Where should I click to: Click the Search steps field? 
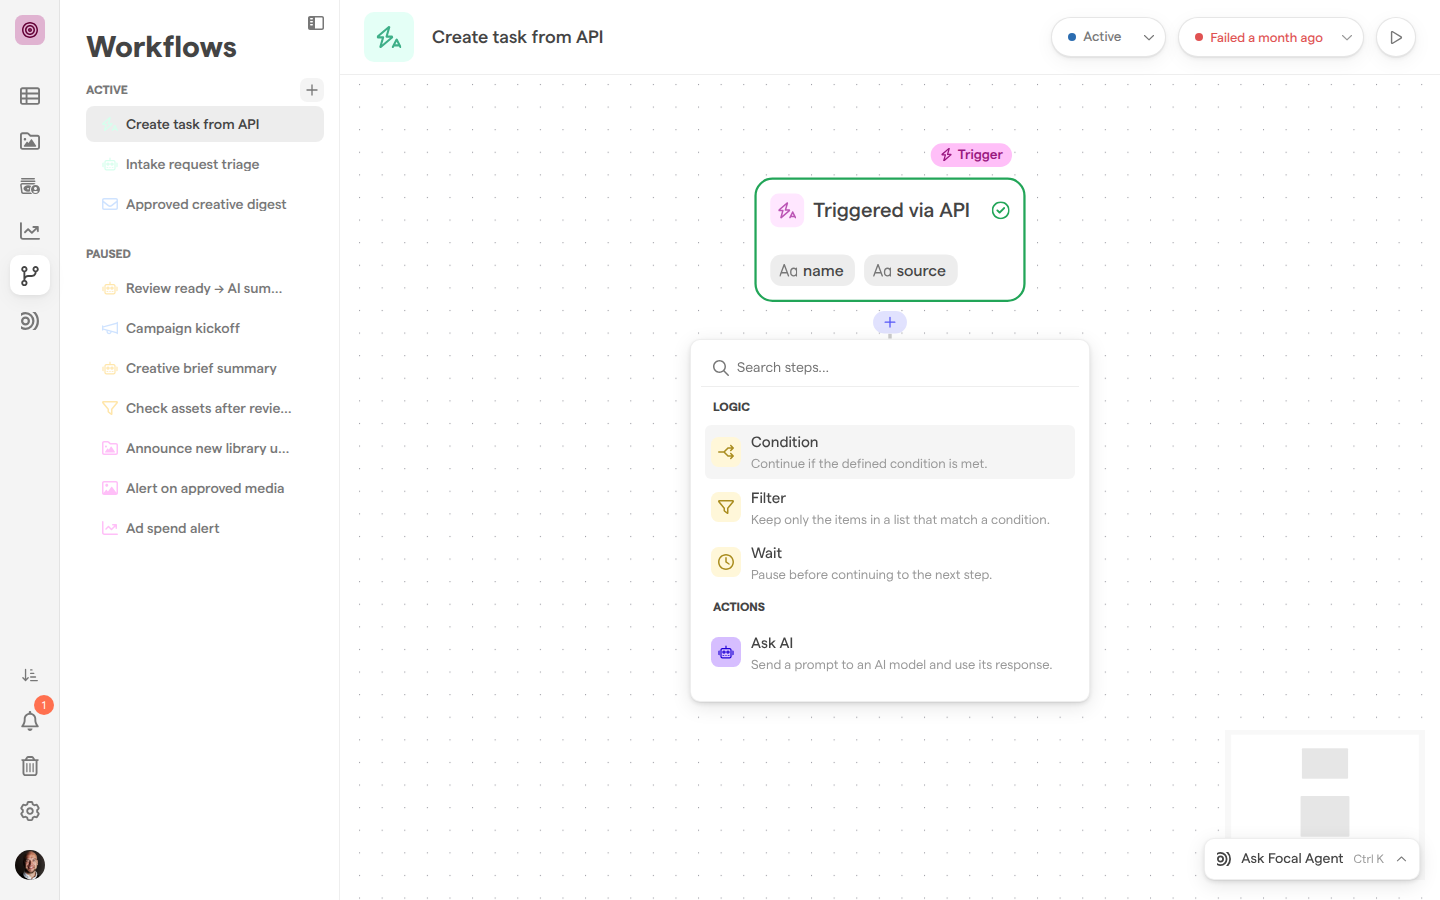point(890,367)
